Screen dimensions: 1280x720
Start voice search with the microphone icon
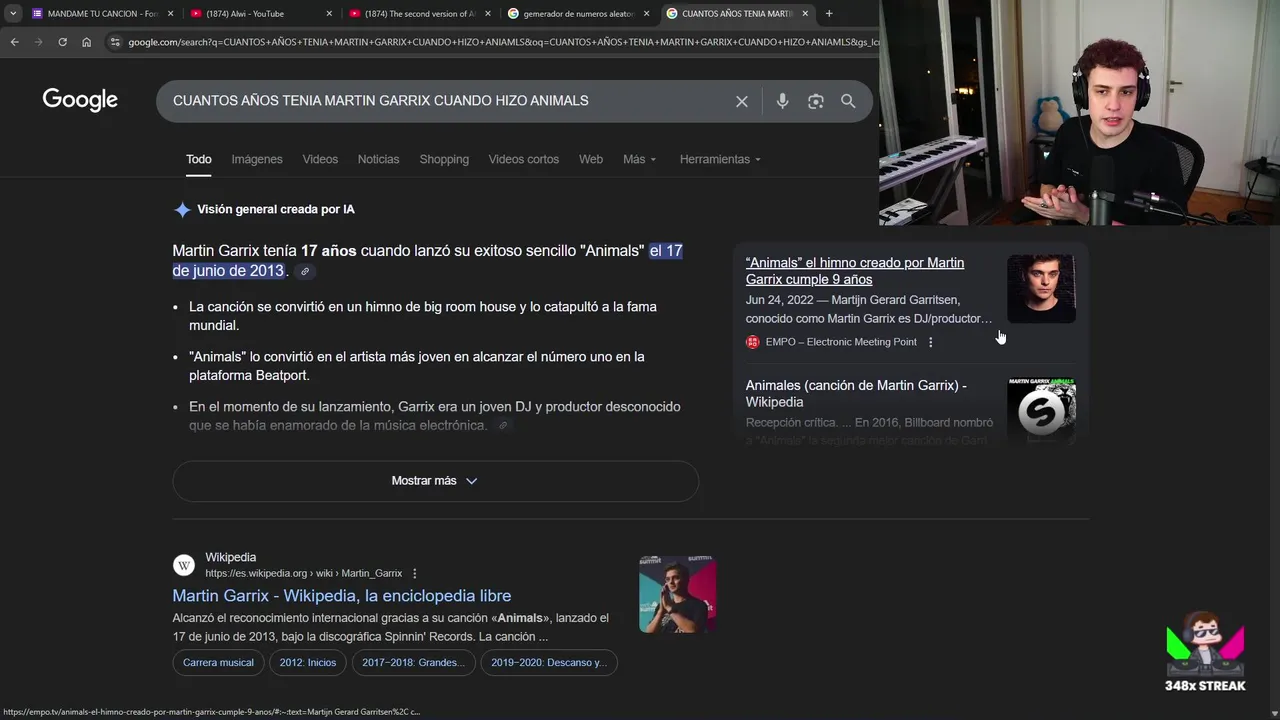(x=782, y=101)
